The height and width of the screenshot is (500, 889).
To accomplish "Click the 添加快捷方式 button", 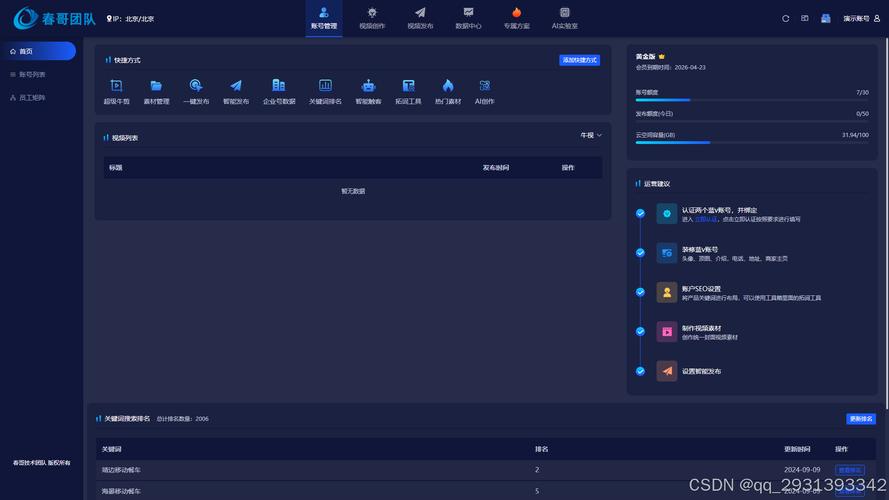I will [579, 60].
